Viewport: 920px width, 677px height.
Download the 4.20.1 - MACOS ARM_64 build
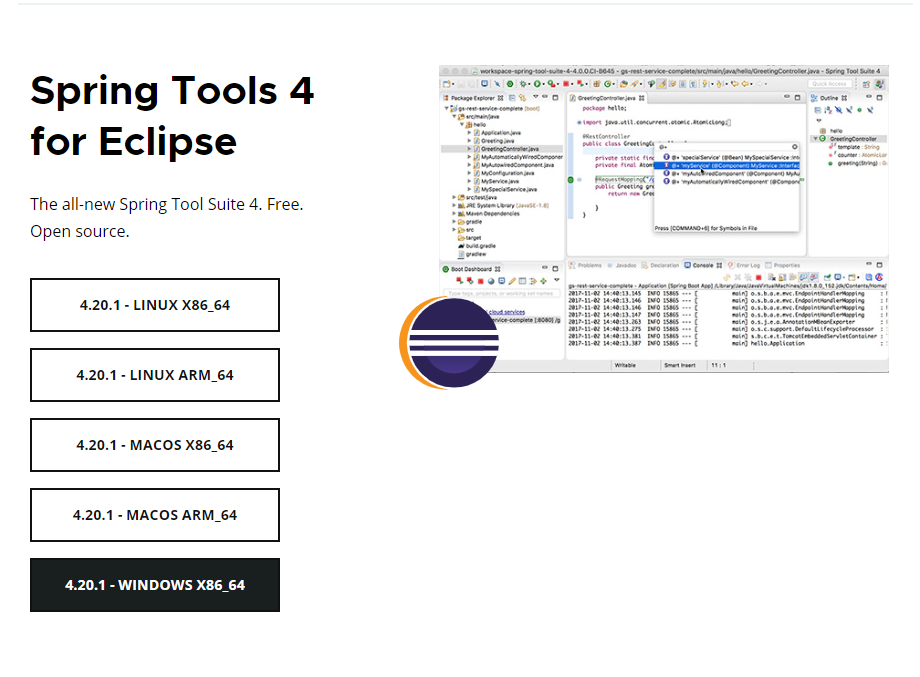coord(155,514)
